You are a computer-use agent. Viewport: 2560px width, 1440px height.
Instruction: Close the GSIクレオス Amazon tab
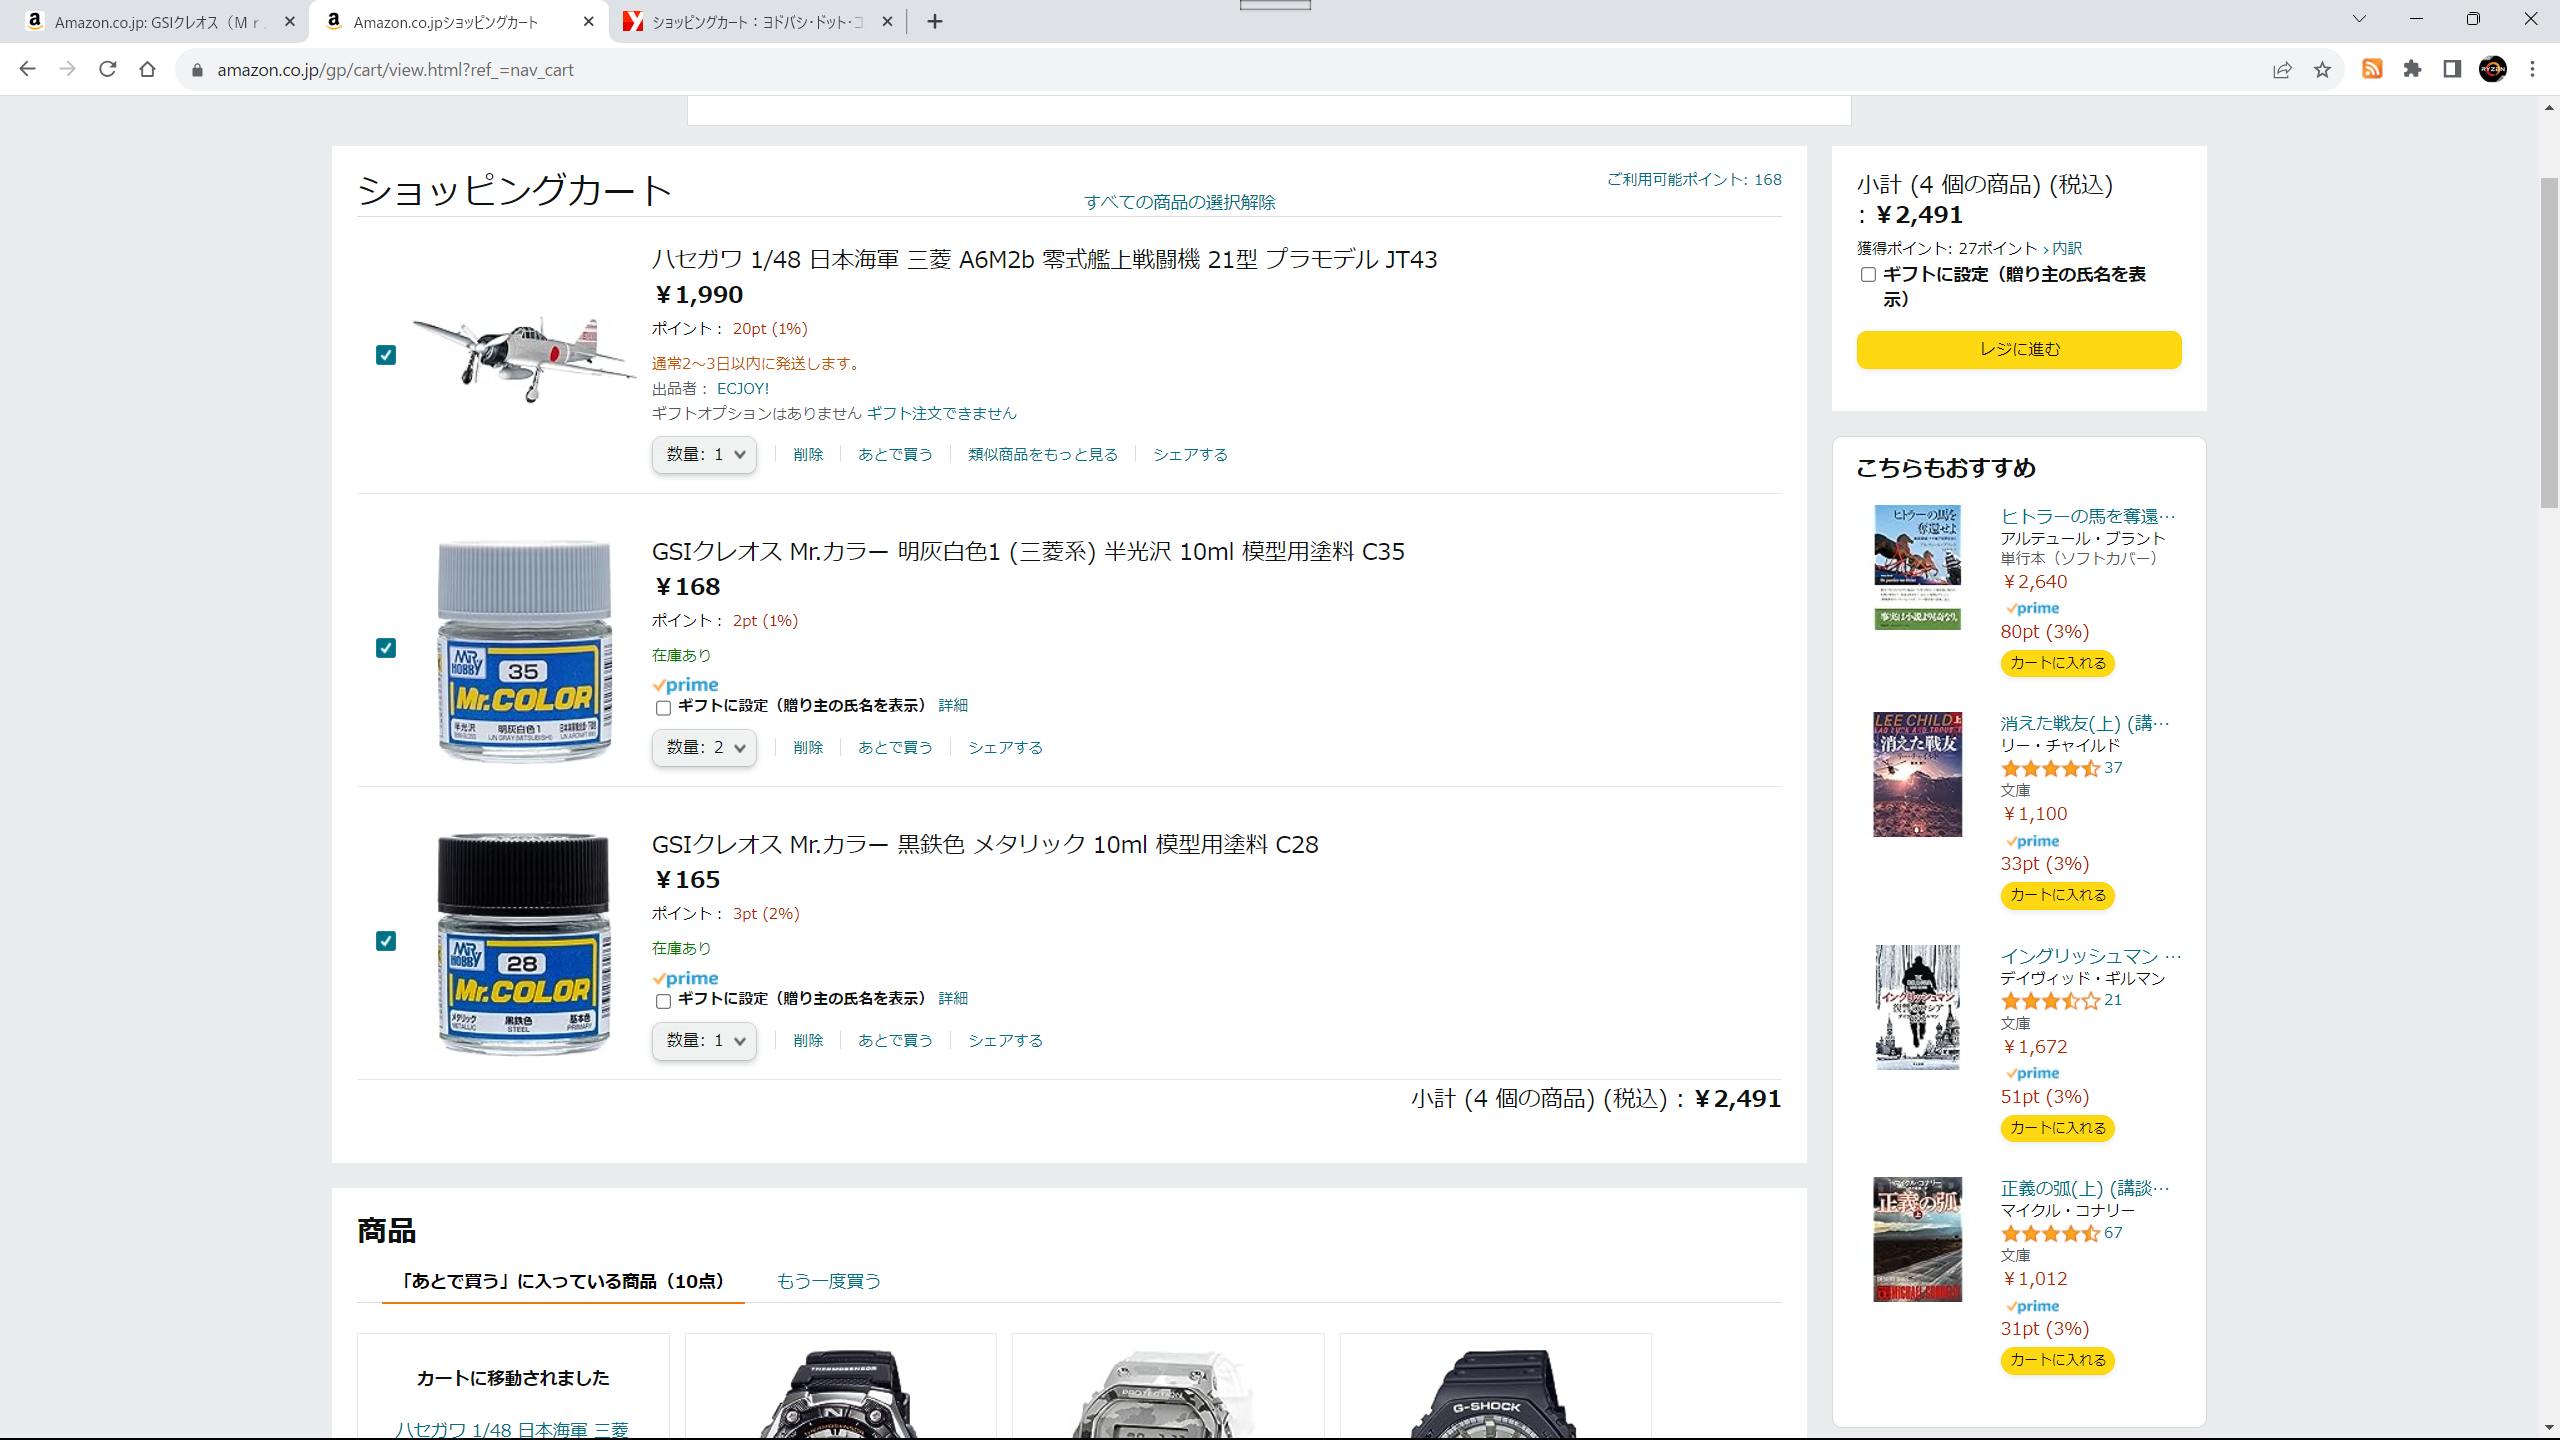pyautogui.click(x=290, y=21)
